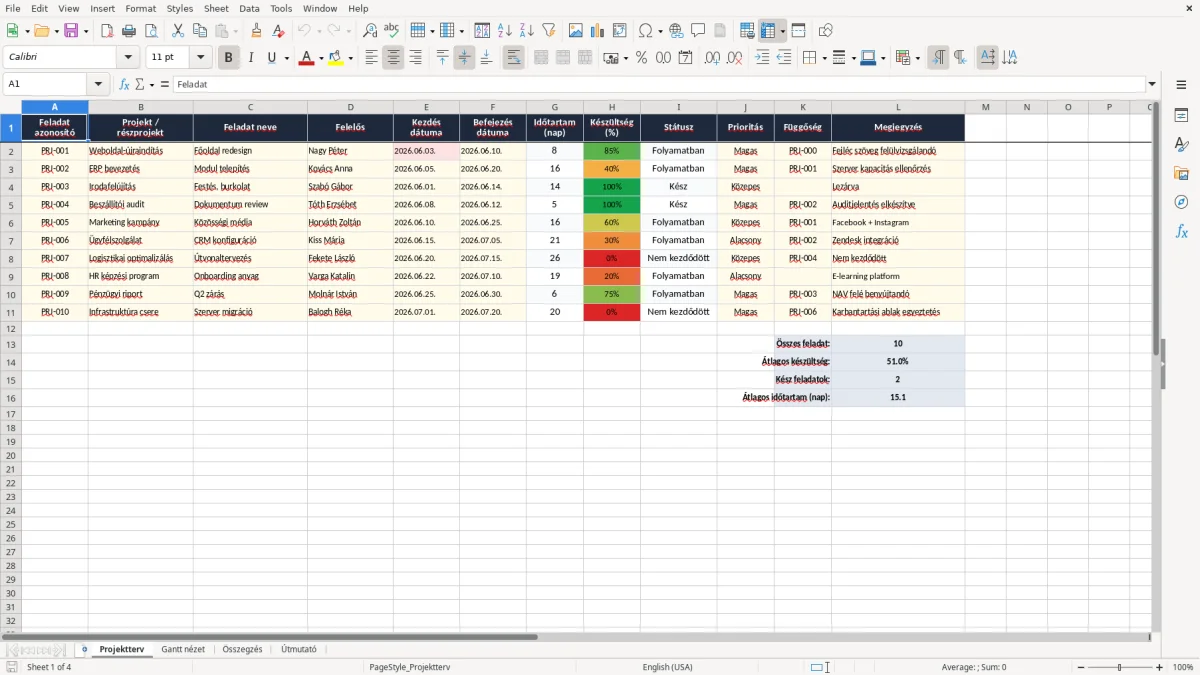This screenshot has height=675, width=1200.
Task: Toggle Center Horizontally alignment
Action: coord(393,58)
